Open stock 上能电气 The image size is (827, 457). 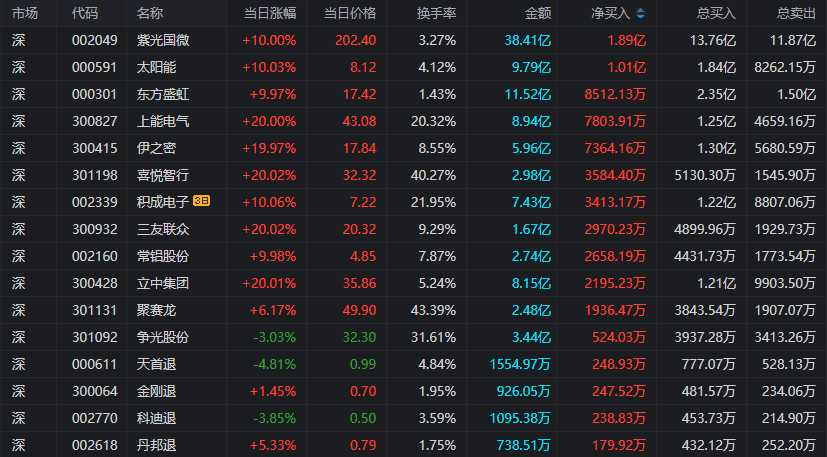pos(163,121)
